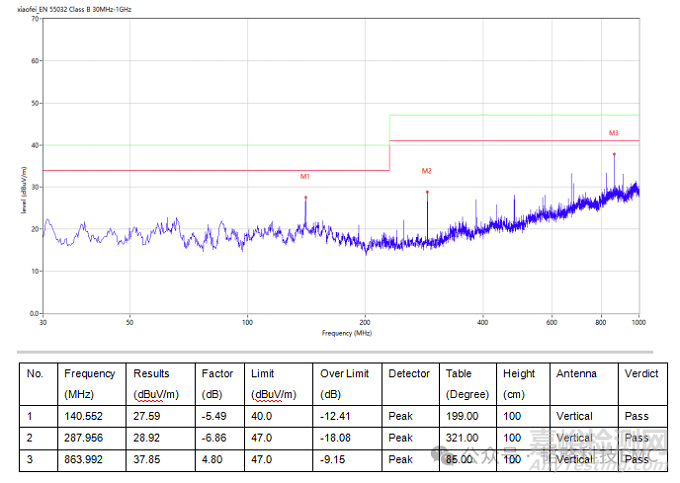Click the Frequency (MHz) x-axis label
The image size is (680, 483).
(341, 332)
